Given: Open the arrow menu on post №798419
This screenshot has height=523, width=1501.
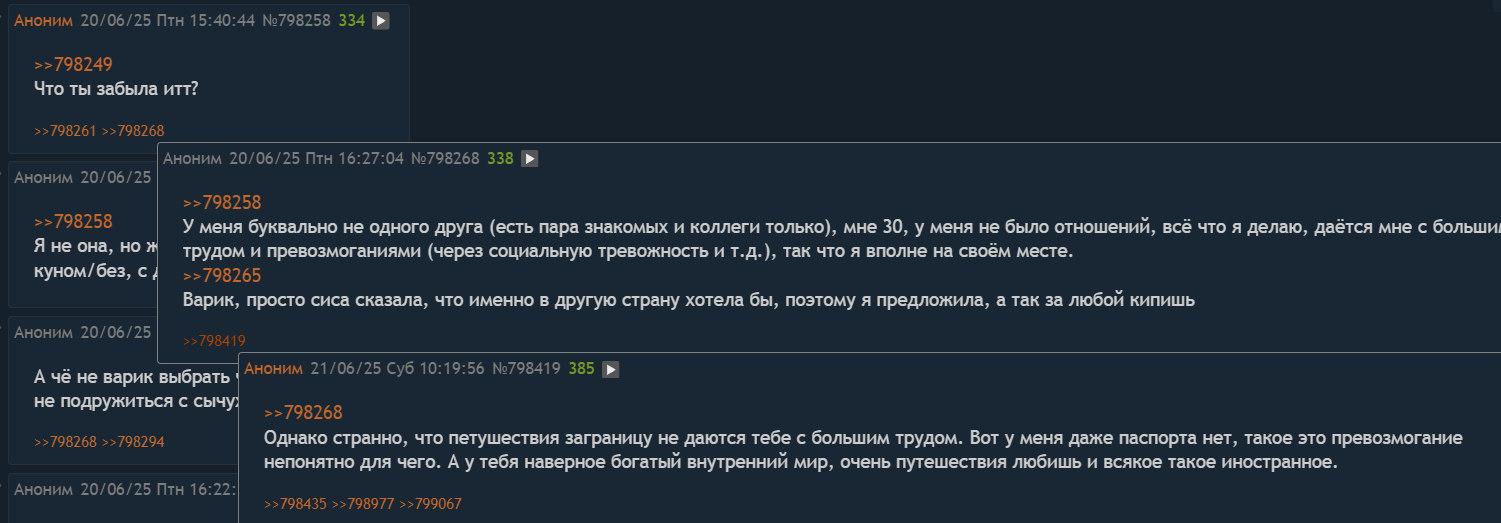Looking at the screenshot, I should point(611,369).
